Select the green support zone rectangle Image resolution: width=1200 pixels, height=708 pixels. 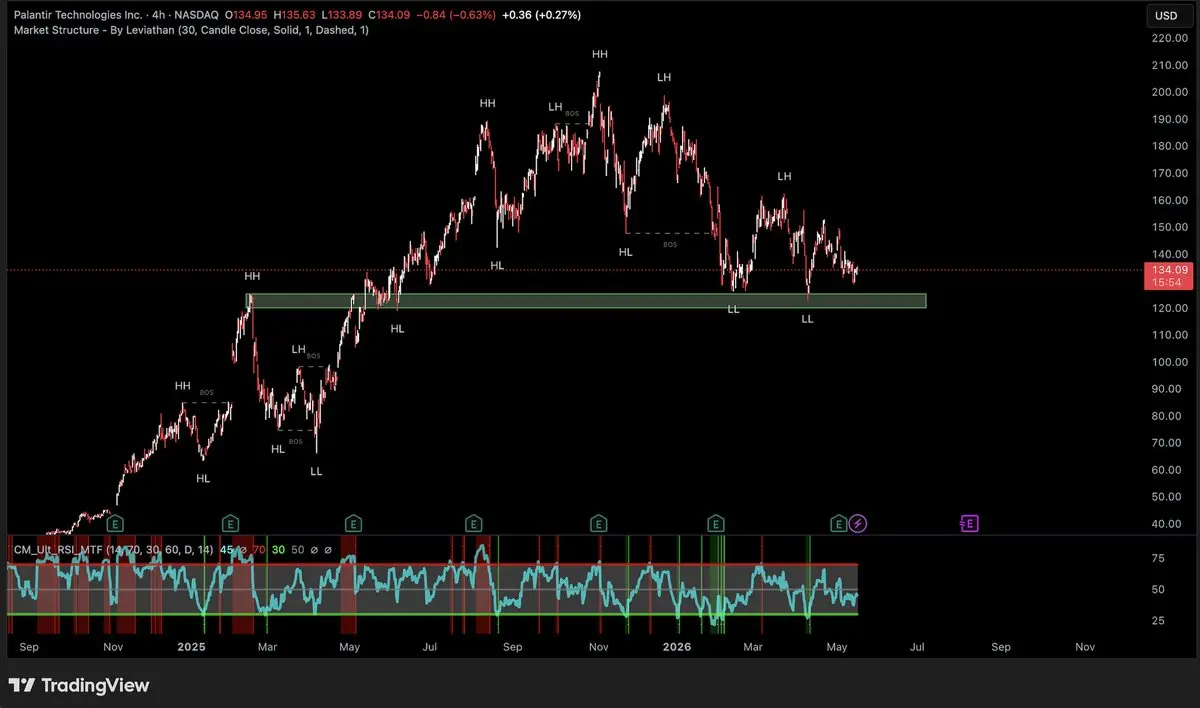[x=586, y=300]
